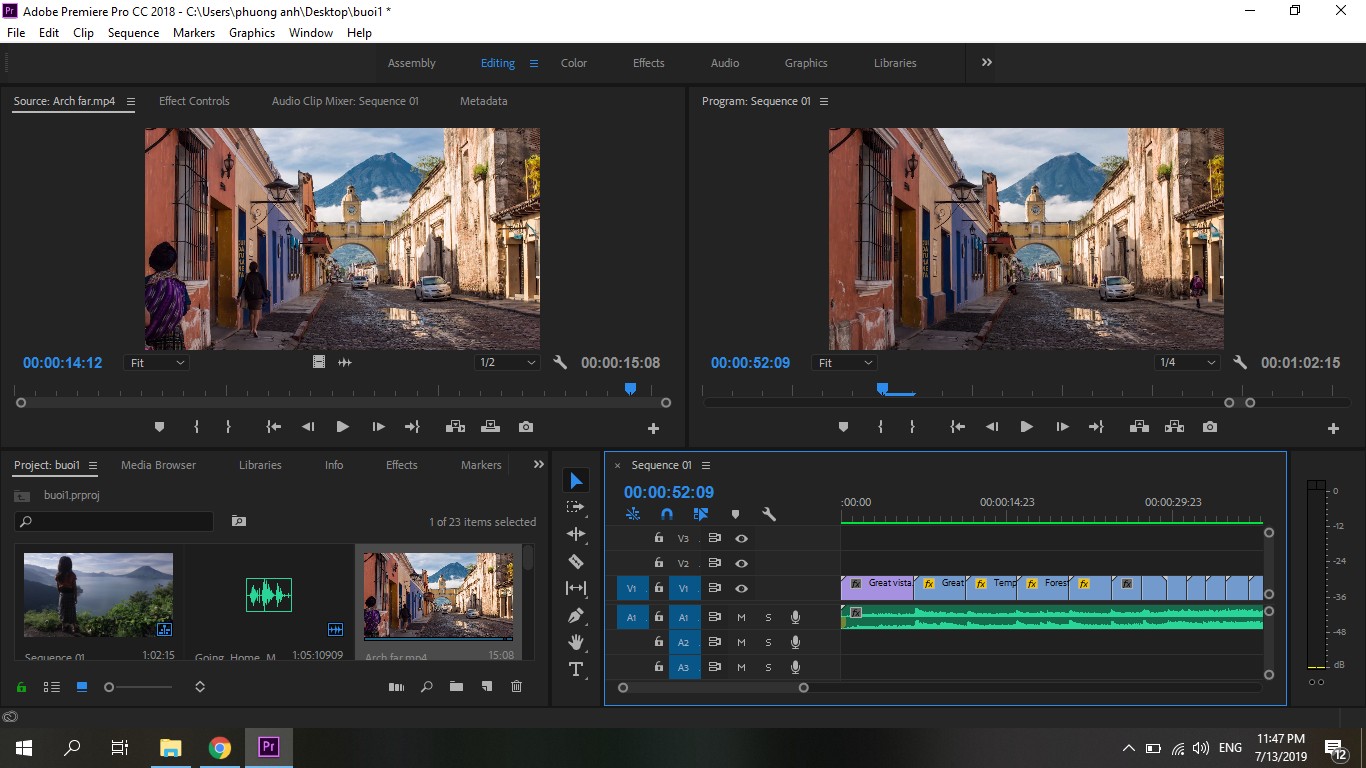Switch to the Color workspace tab
Screen dimensions: 1366x768
pos(574,63)
